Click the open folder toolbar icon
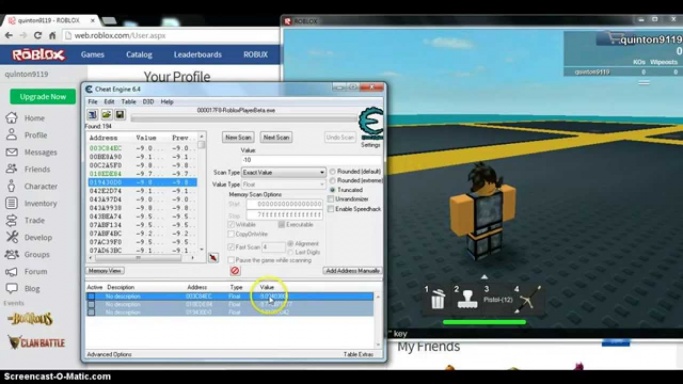Screen dimensions: 683x384 tap(106, 115)
